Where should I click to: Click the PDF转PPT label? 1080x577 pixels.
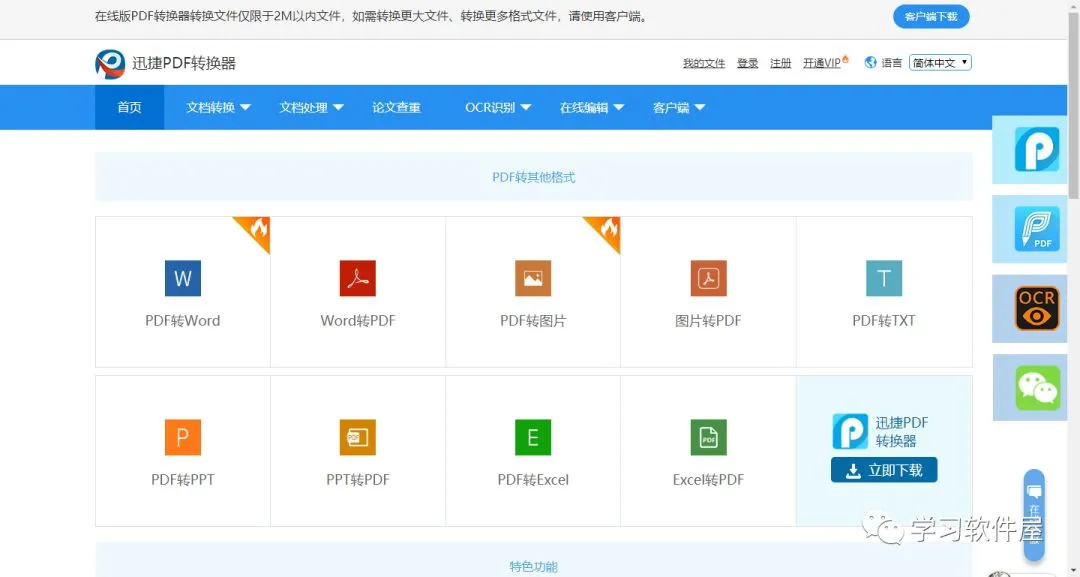(183, 480)
